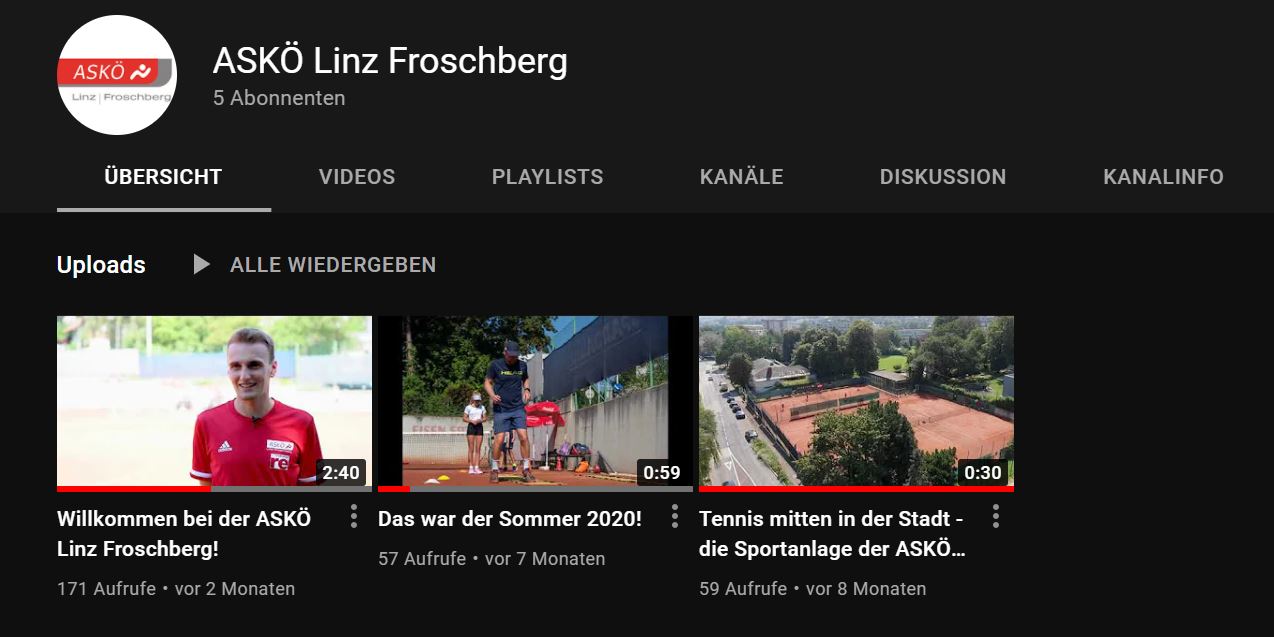Click the 0:59 duration badge
Image resolution: width=1274 pixels, height=637 pixels.
pyautogui.click(x=662, y=473)
